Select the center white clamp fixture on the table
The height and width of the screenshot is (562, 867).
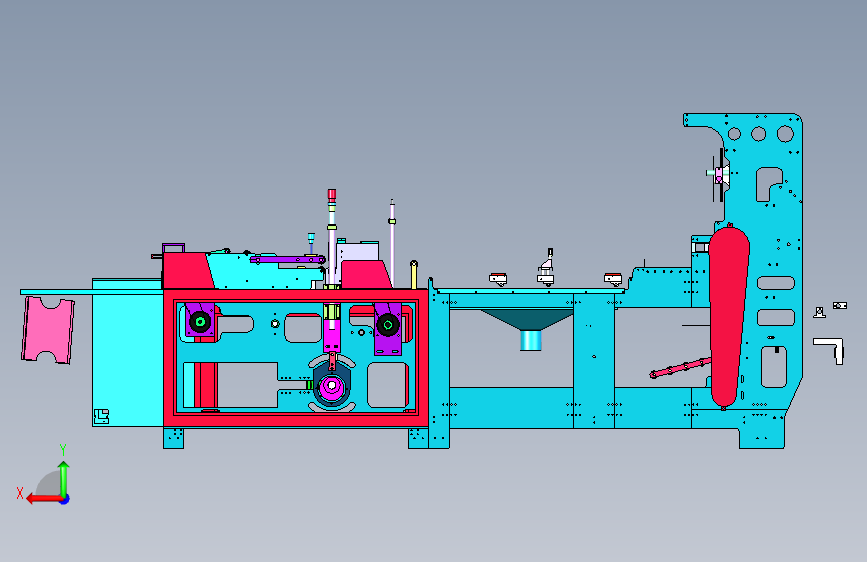(546, 268)
